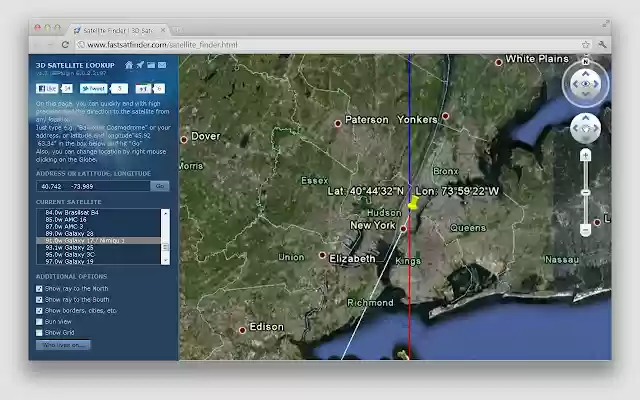Click the Facebook Like button
The width and height of the screenshot is (640, 400).
point(47,89)
